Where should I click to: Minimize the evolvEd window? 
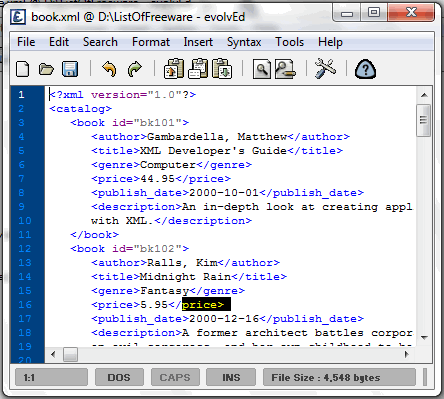pyautogui.click(x=347, y=14)
